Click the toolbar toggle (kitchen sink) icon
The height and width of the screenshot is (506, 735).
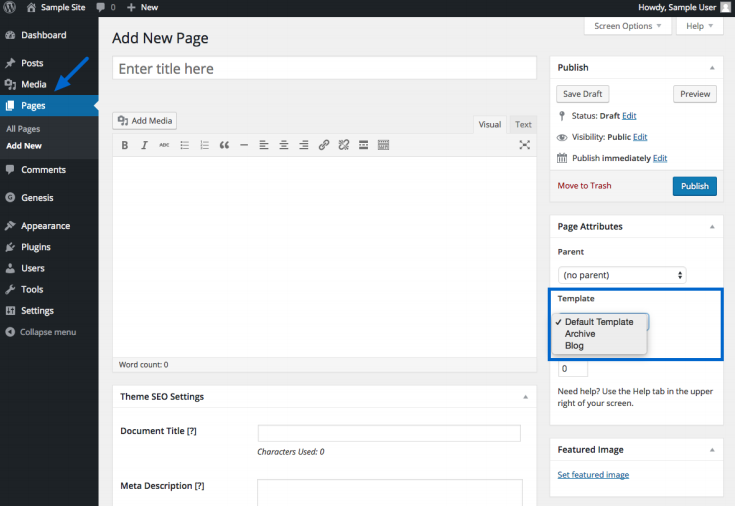tap(383, 145)
